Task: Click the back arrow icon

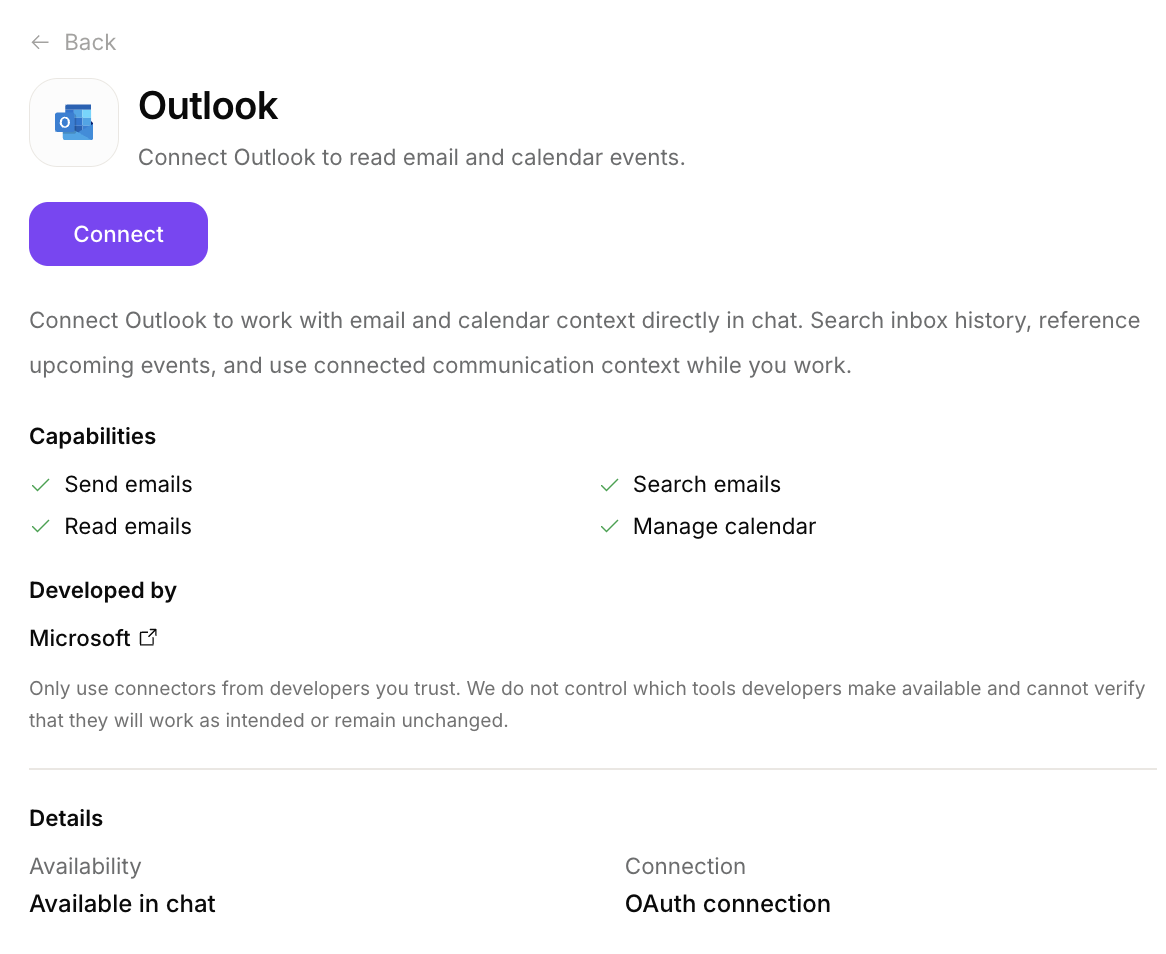Action: 38,42
